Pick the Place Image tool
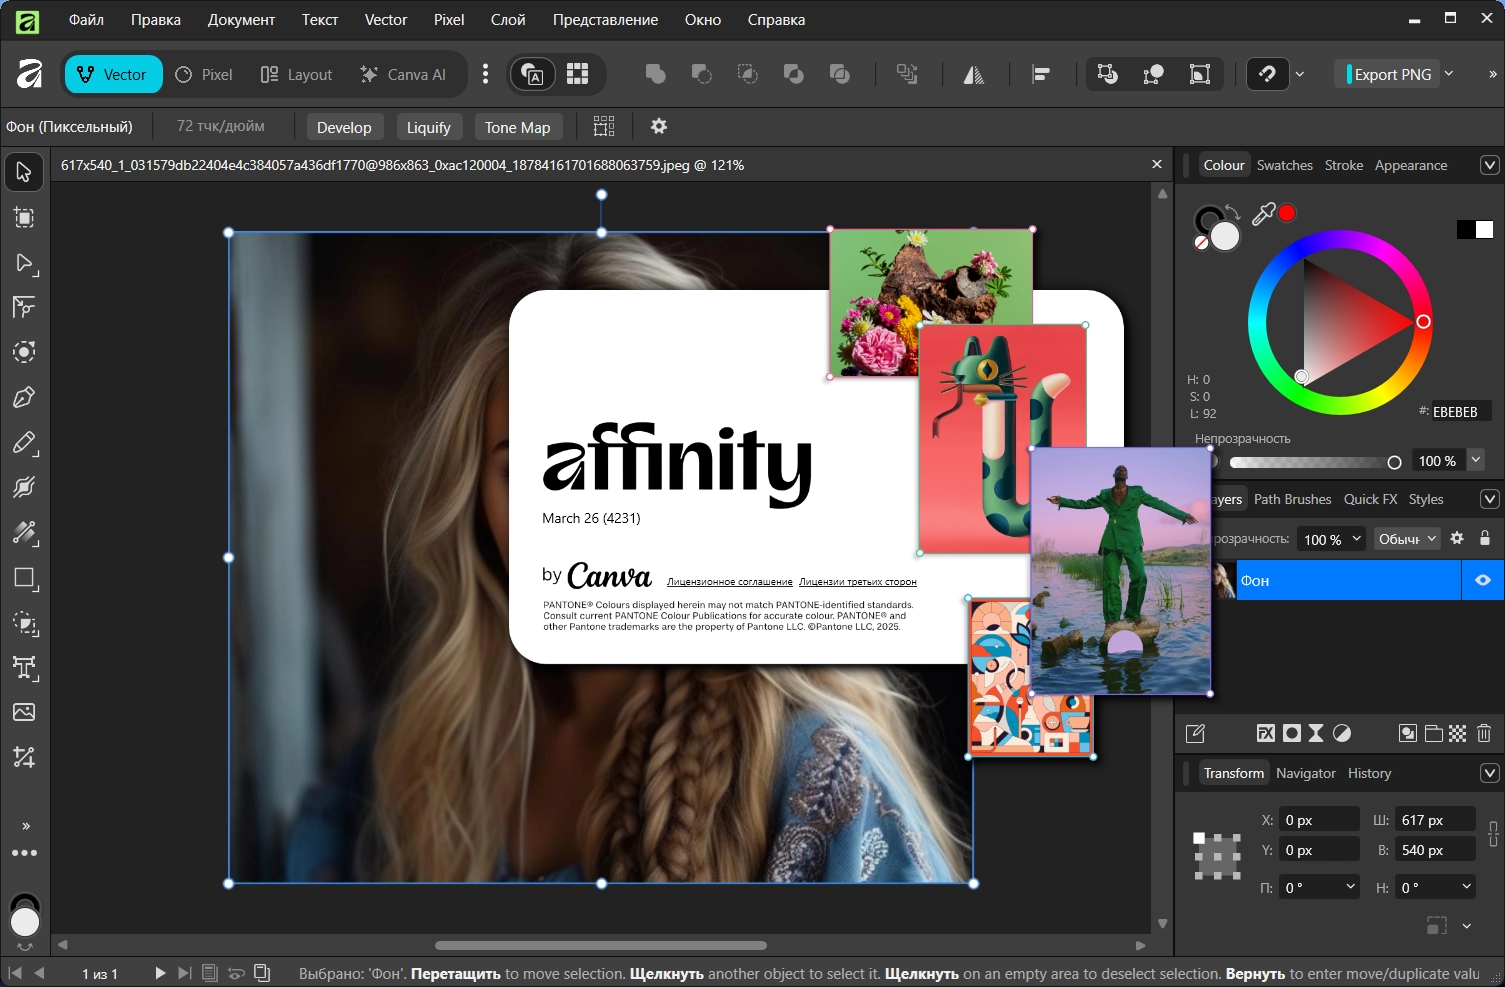This screenshot has height=987, width=1505. pos(24,712)
